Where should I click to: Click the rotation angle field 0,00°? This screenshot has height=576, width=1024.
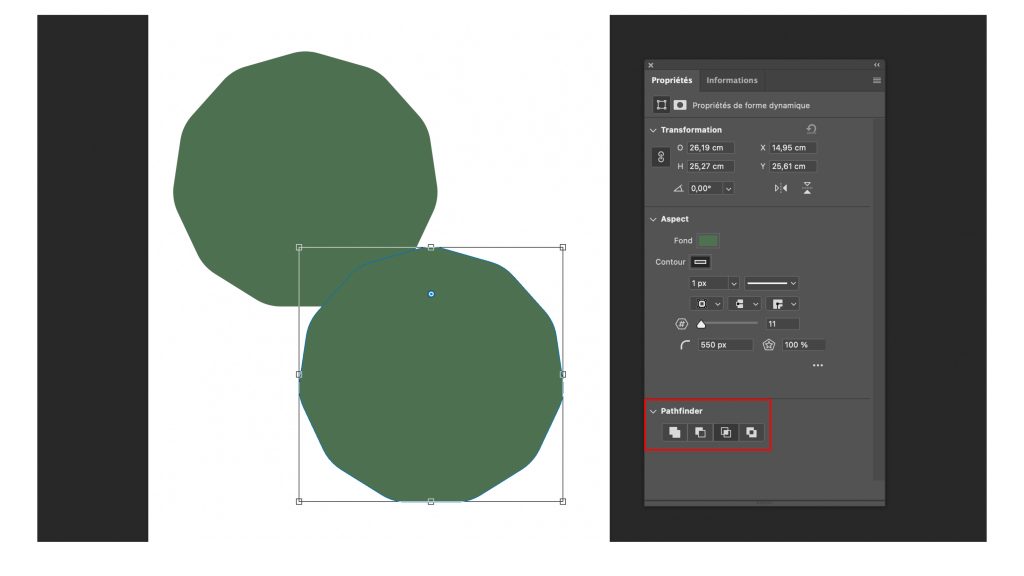coord(706,189)
